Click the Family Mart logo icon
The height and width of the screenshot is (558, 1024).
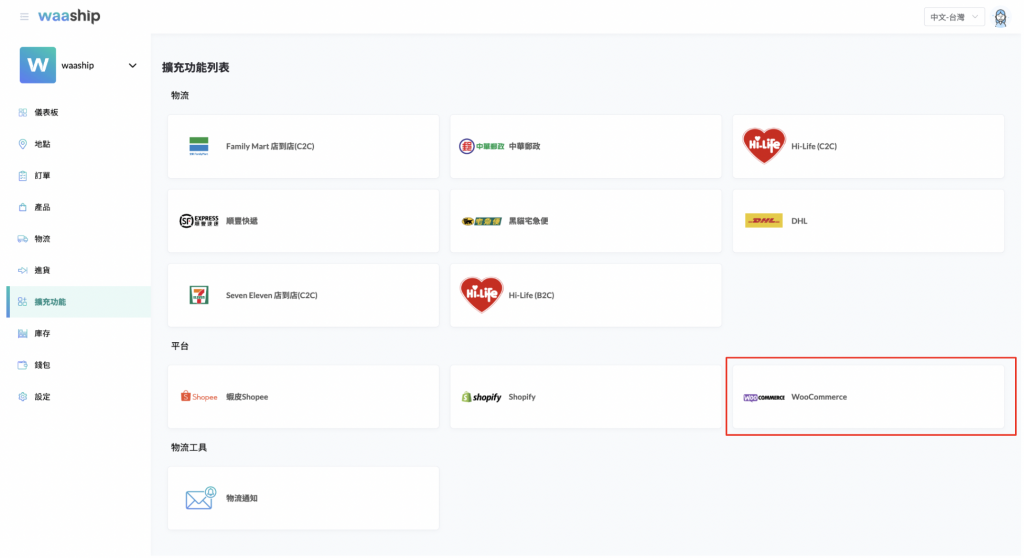click(x=199, y=146)
